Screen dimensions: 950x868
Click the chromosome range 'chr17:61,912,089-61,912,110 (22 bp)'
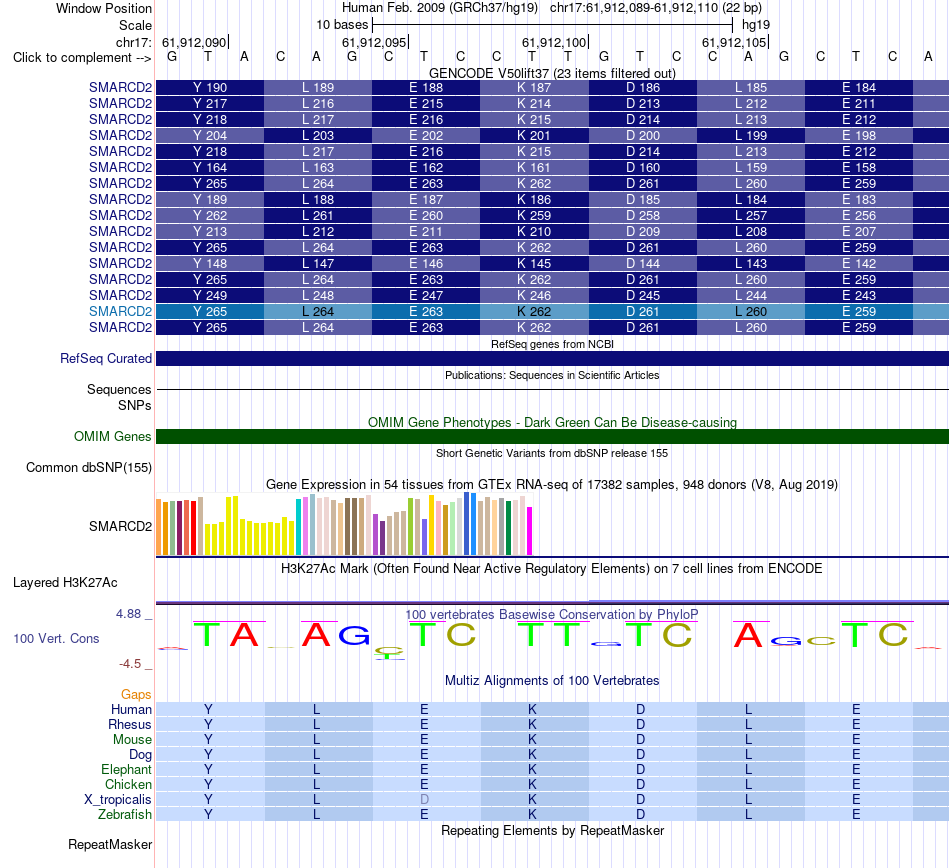656,8
